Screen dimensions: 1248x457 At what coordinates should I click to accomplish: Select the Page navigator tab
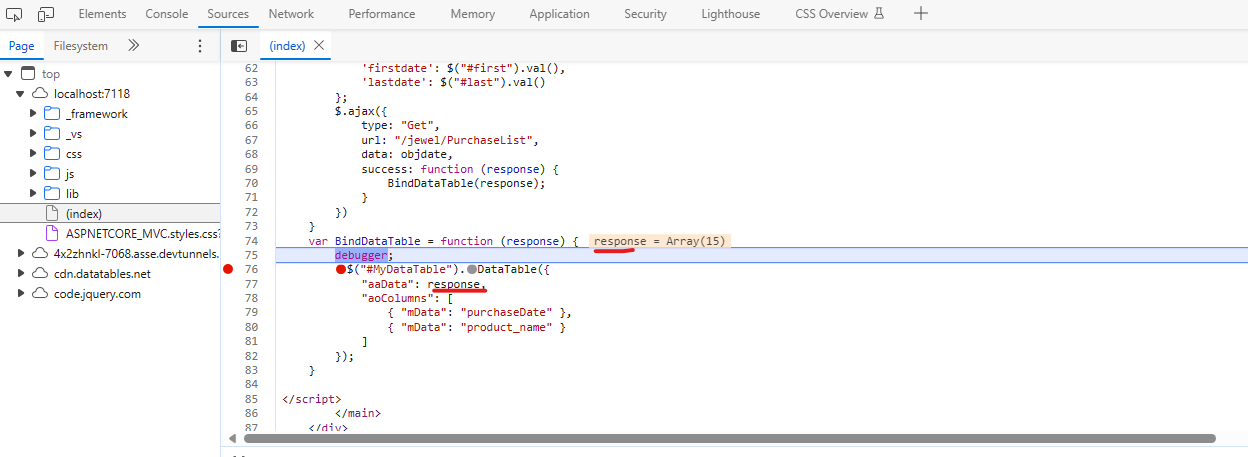[x=21, y=46]
